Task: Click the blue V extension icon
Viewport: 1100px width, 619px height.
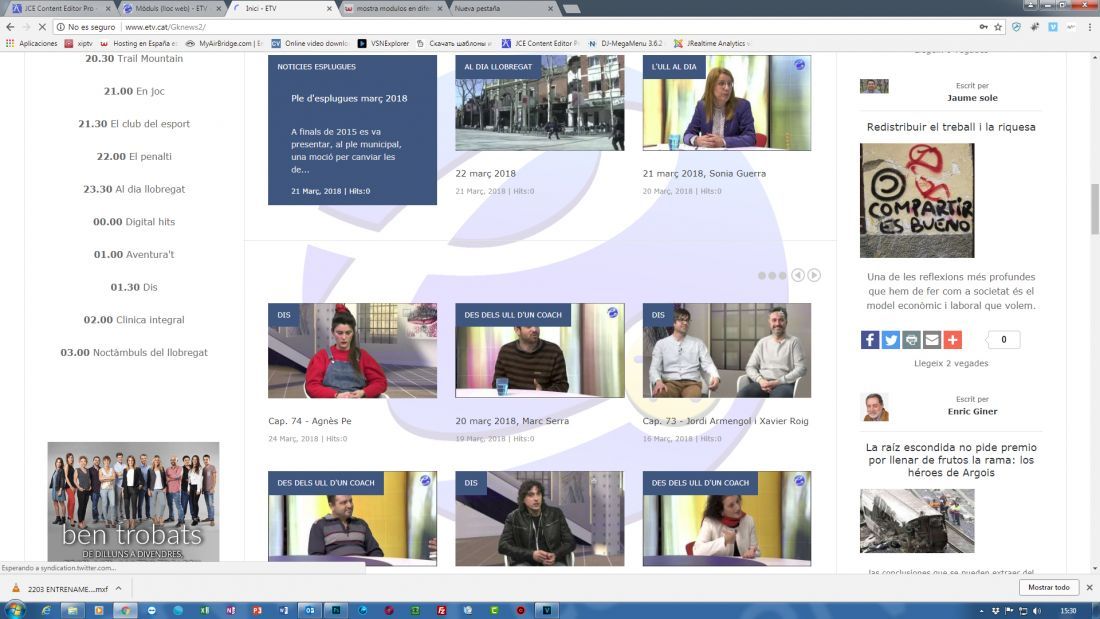Action: (x=1053, y=27)
